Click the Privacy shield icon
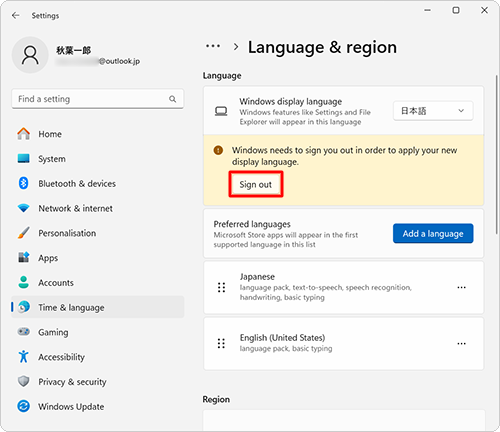This screenshot has height=432, width=500. (x=23, y=381)
